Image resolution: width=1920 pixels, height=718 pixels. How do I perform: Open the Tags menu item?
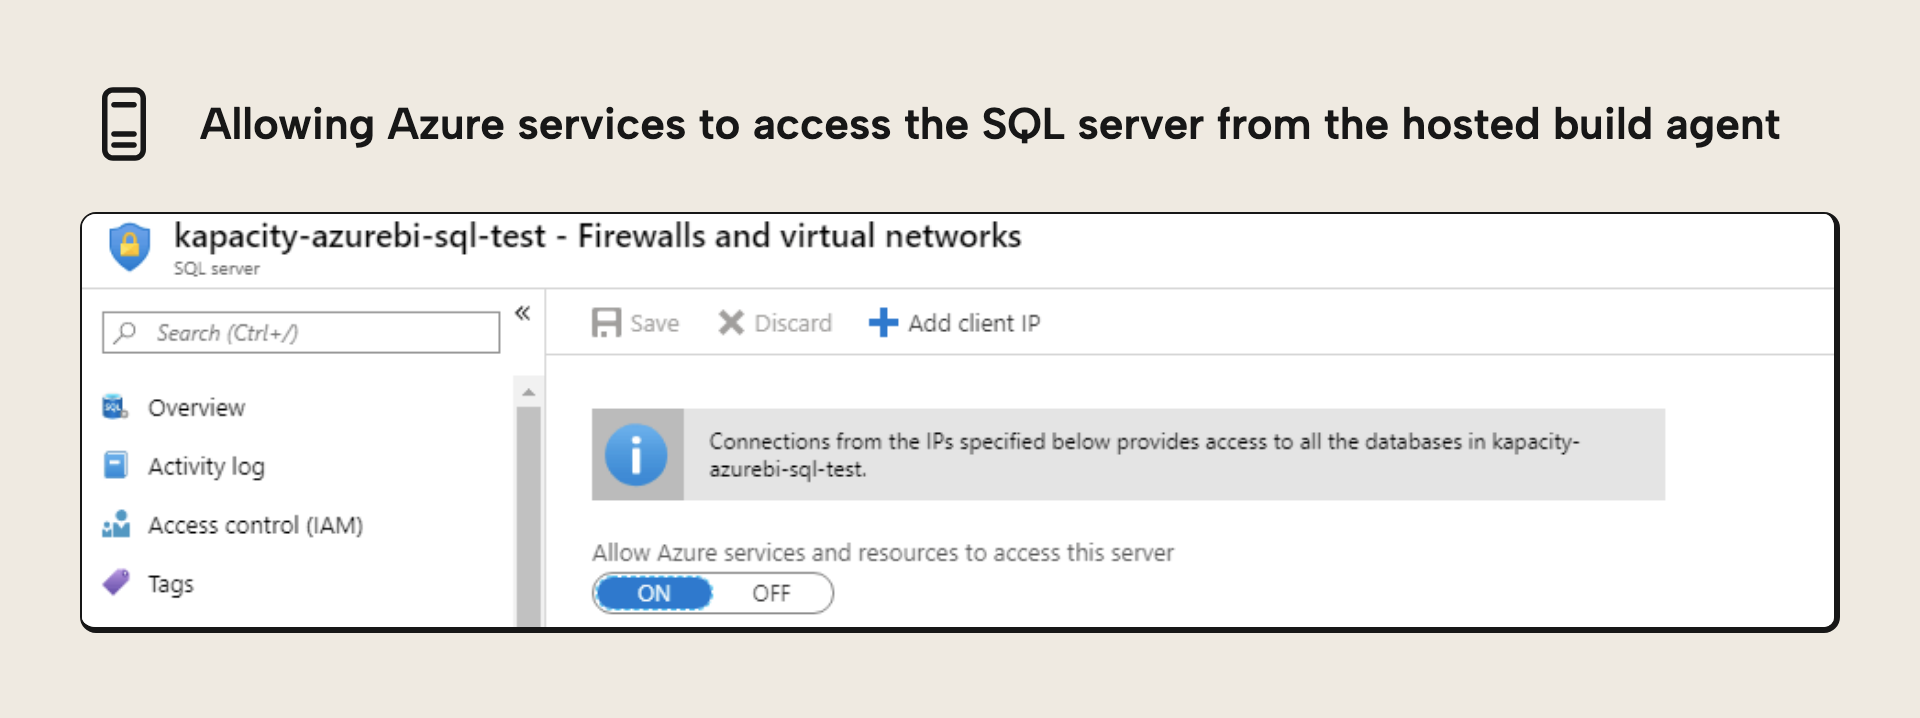pos(171,584)
